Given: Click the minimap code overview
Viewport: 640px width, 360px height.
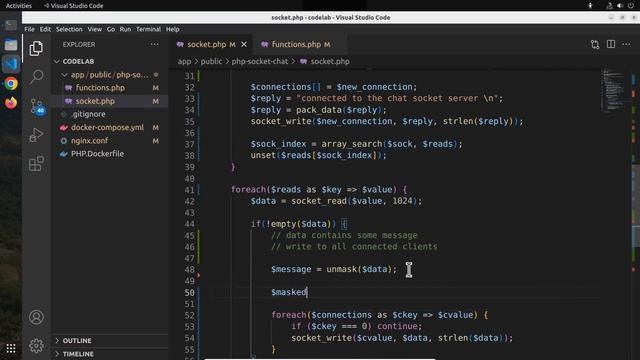Looking at the screenshot, I should click(x=613, y=91).
